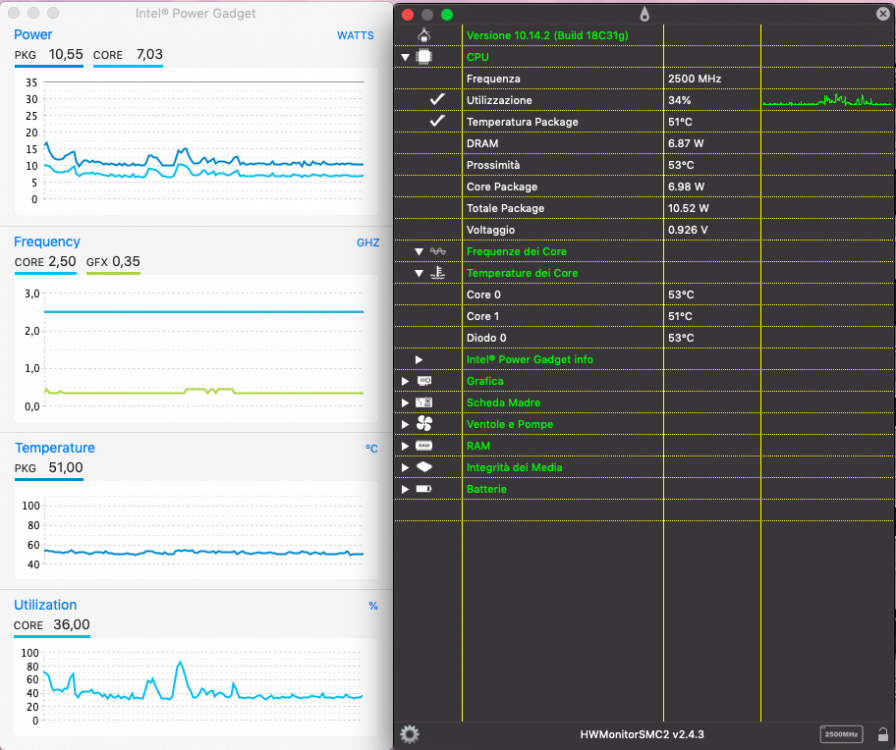Image resolution: width=896 pixels, height=750 pixels.
Task: Select the Core 1 temperature row
Action: click(645, 316)
